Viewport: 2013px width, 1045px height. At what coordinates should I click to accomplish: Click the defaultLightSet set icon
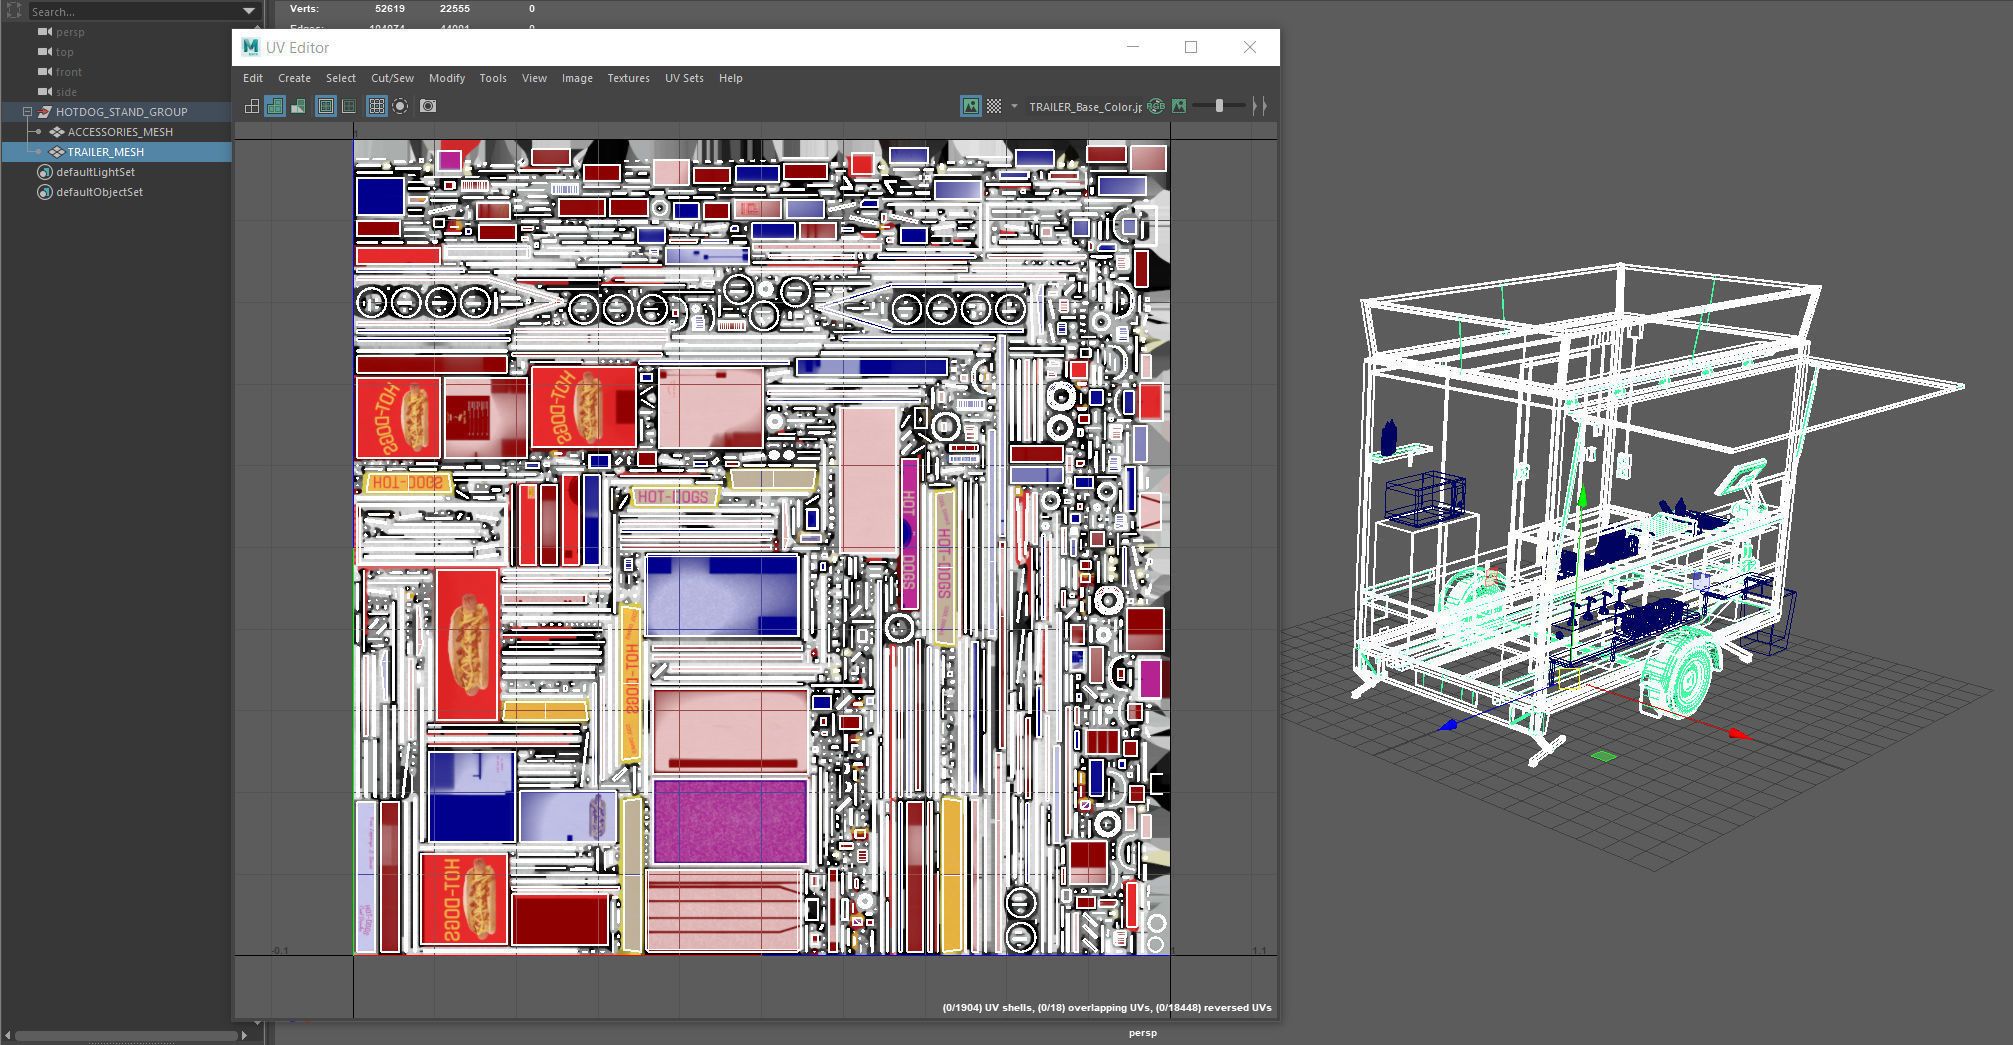(44, 172)
